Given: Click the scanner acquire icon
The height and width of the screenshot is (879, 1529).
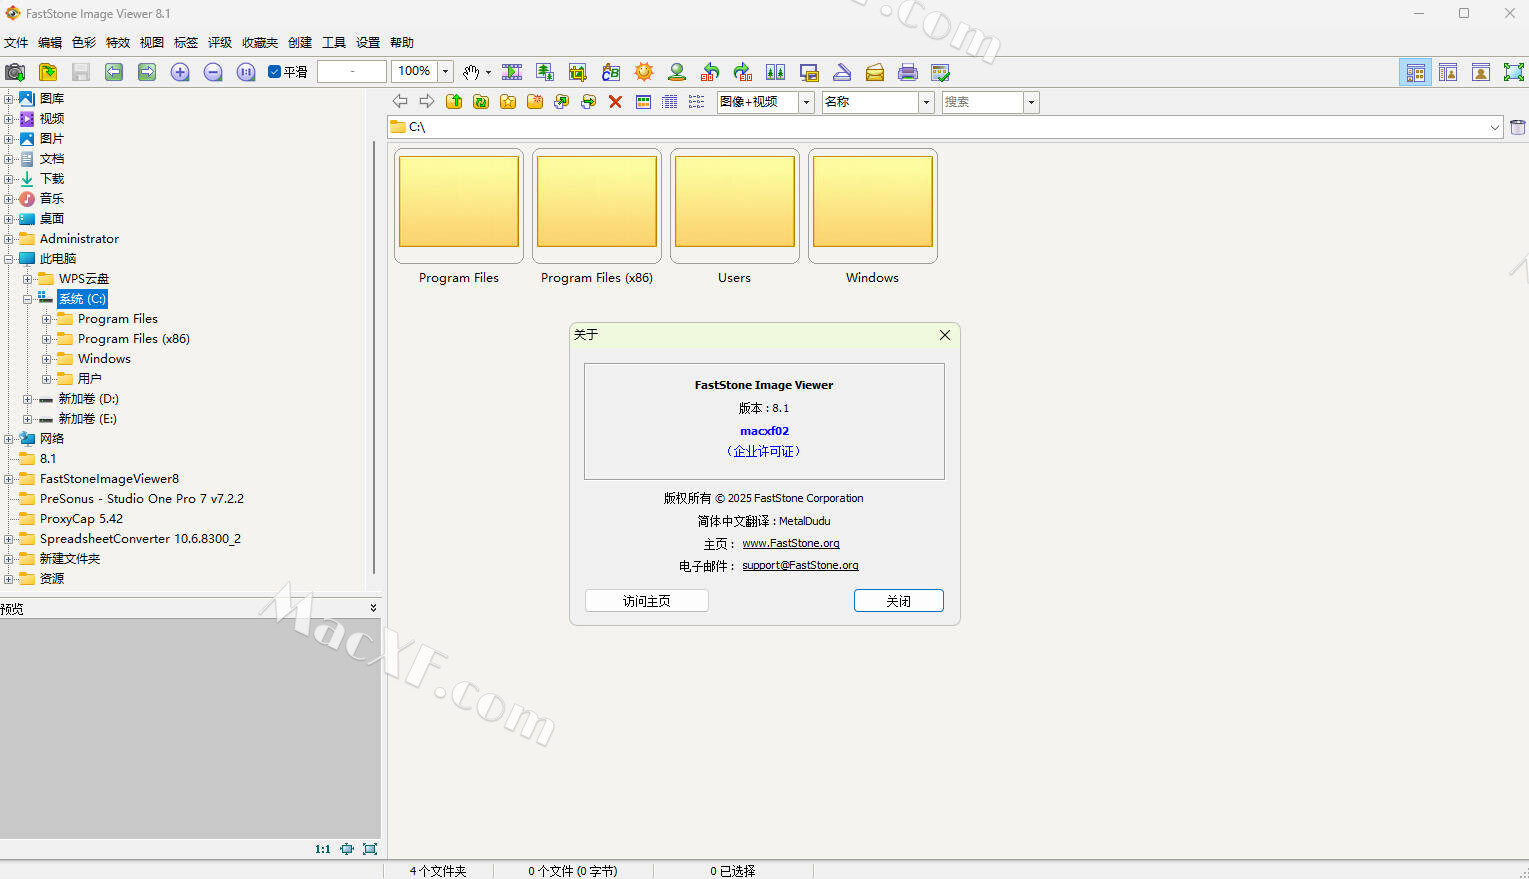Looking at the screenshot, I should tap(842, 72).
